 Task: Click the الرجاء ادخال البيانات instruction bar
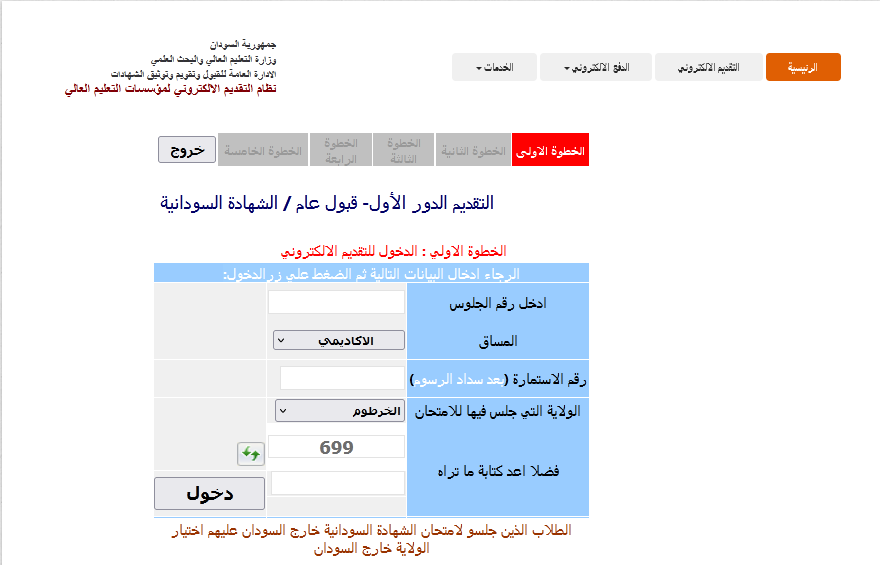click(372, 273)
